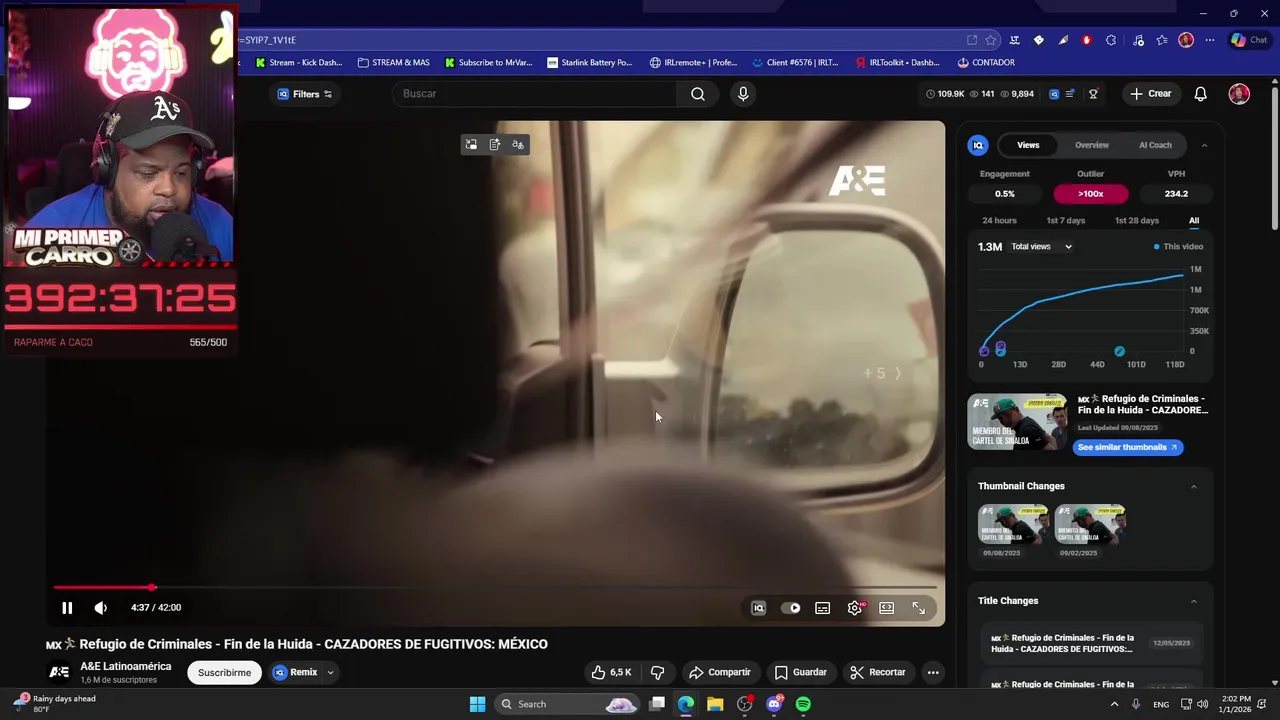This screenshot has width=1280, height=720.
Task: Click the >100x Outlier badge
Action: 1091,194
